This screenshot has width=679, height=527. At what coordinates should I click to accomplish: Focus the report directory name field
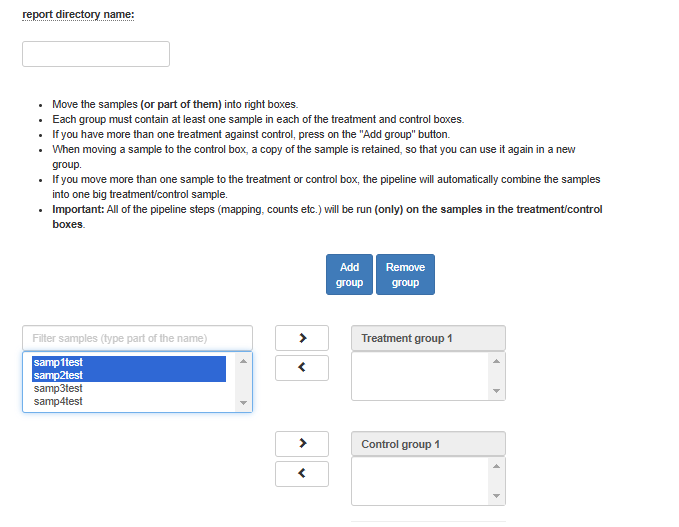coord(96,54)
